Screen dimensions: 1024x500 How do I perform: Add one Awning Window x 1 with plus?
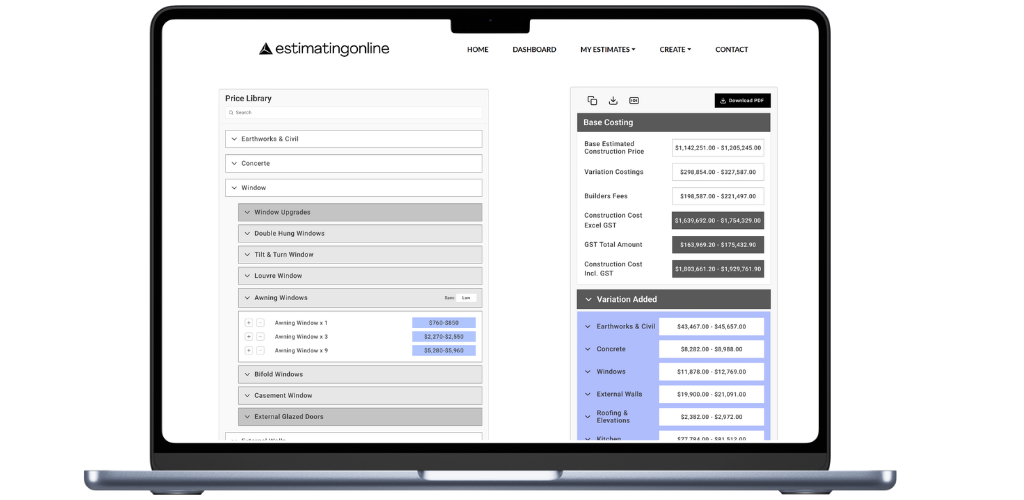(x=249, y=323)
